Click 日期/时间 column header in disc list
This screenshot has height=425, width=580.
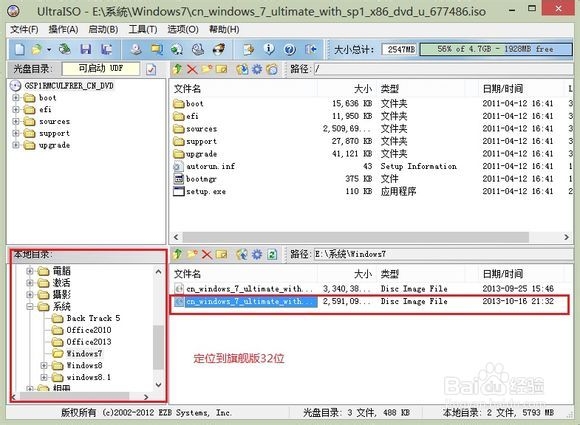(x=503, y=89)
